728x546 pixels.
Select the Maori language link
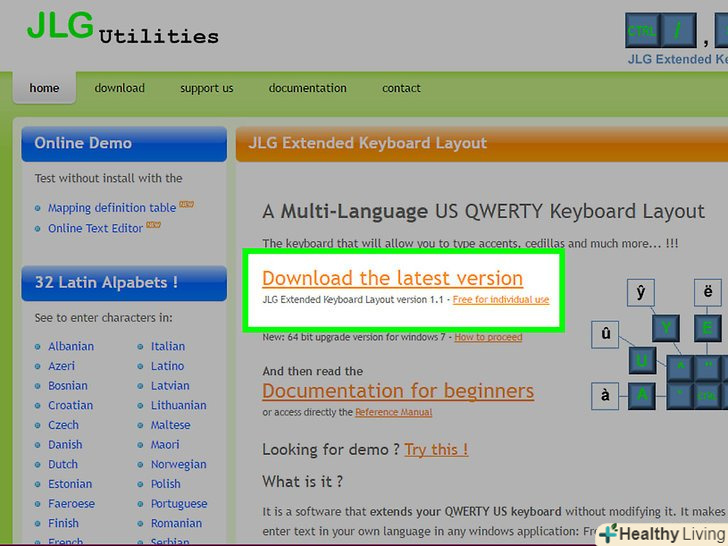pyautogui.click(x=165, y=444)
